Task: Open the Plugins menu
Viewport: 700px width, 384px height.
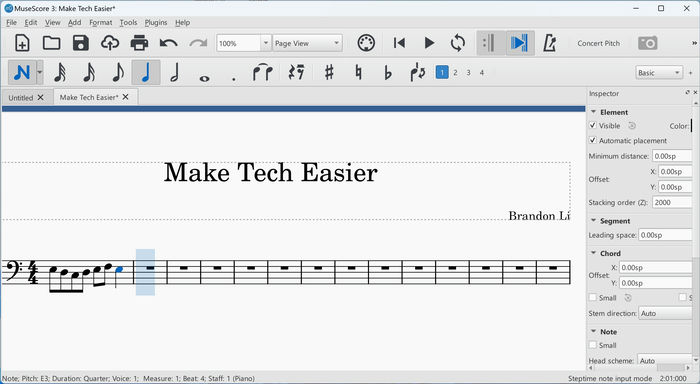Action: (x=156, y=22)
